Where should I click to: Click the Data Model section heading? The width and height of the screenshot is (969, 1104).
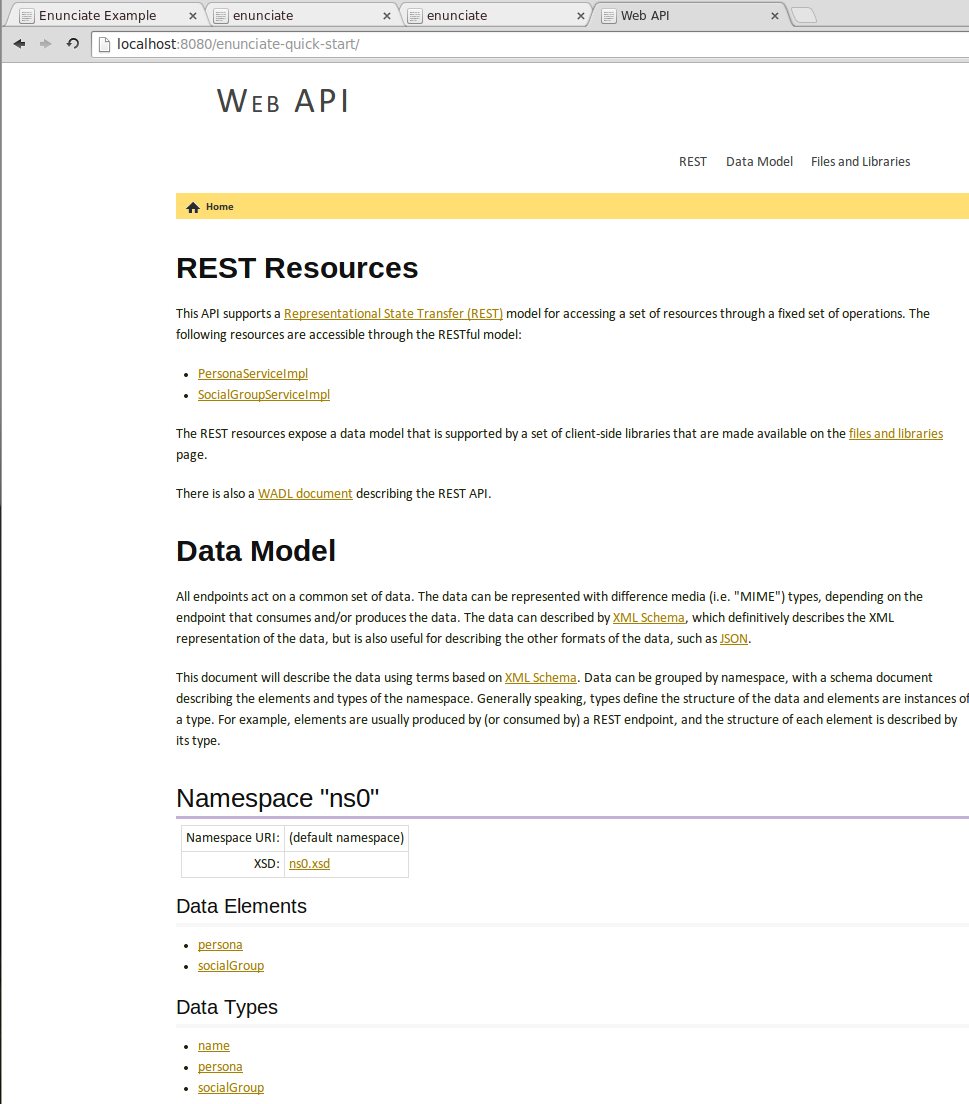[x=256, y=551]
